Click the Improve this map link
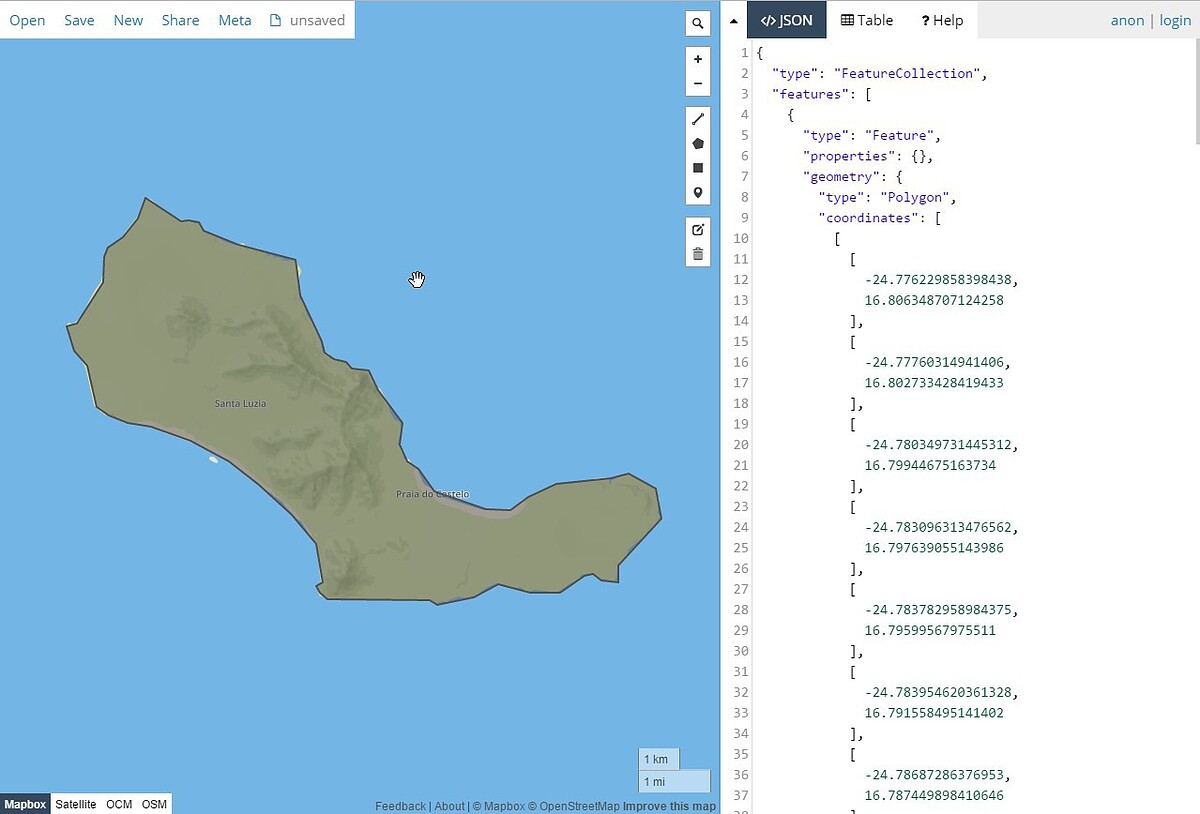 669,806
